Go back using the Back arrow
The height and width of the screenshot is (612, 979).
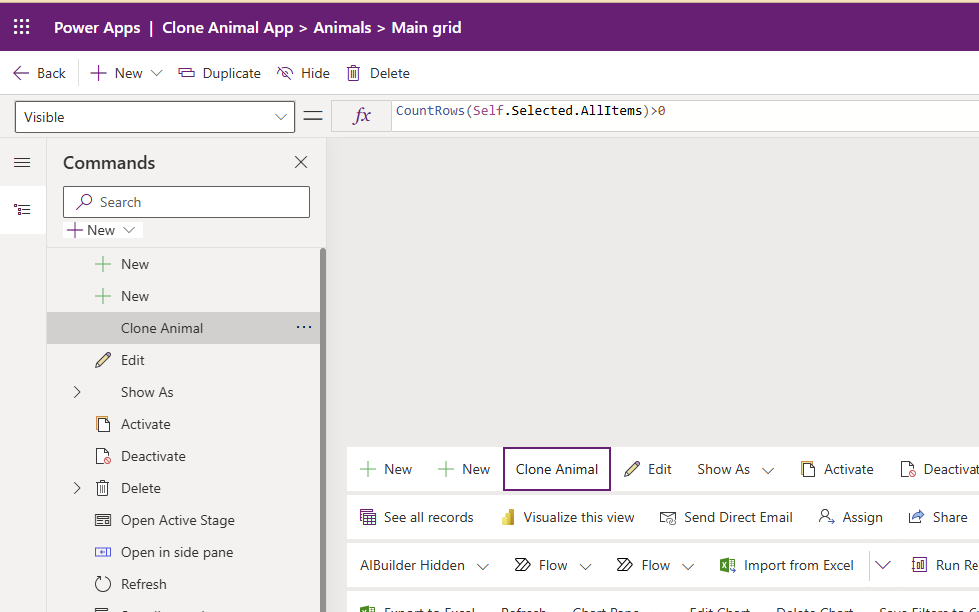[x=39, y=73]
